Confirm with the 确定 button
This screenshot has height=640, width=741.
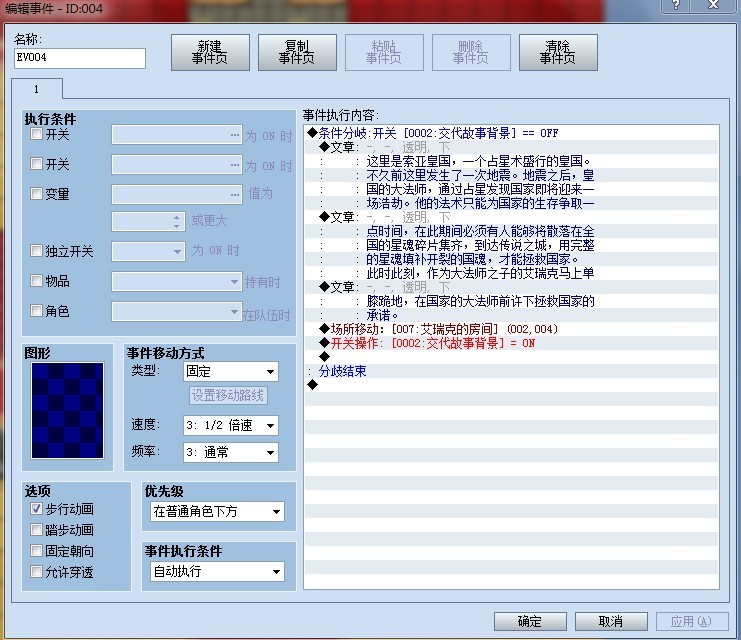tap(530, 621)
